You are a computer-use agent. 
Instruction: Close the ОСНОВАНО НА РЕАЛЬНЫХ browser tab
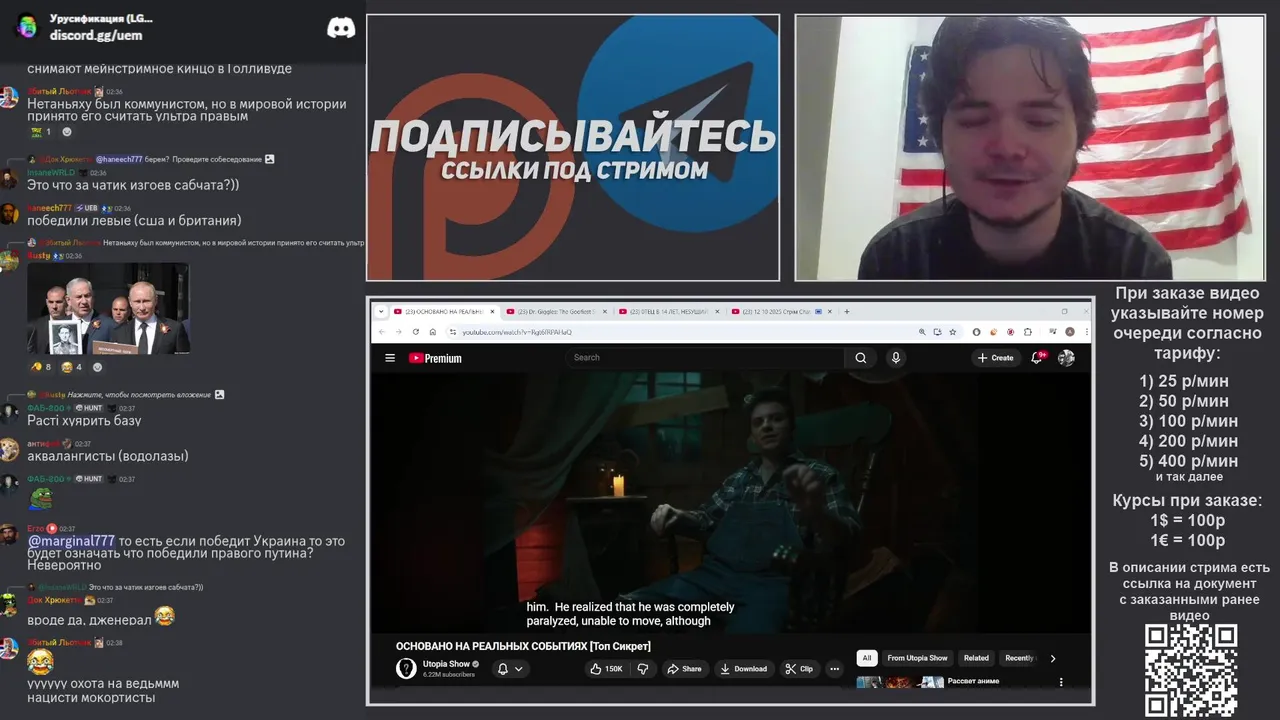click(x=490, y=311)
